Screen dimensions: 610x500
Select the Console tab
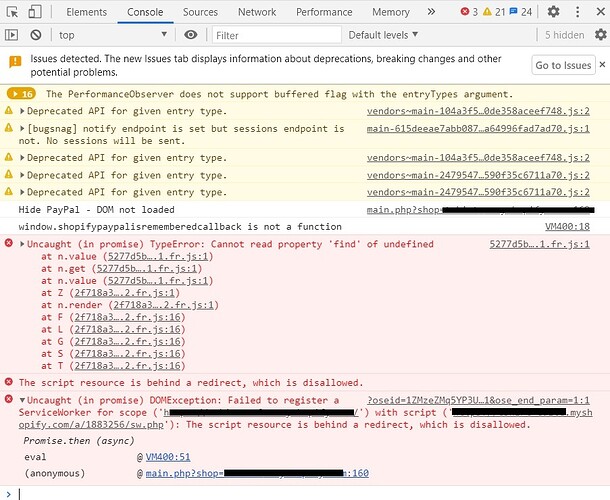click(x=145, y=12)
